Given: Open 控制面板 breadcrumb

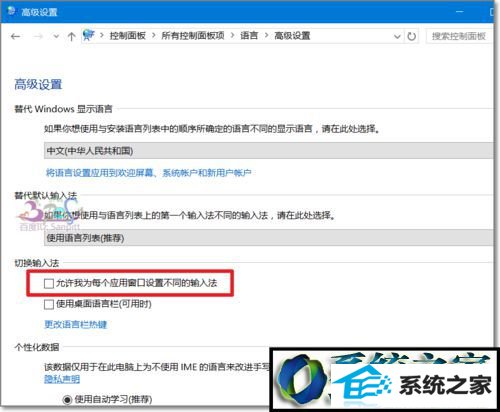Looking at the screenshot, I should pos(128,36).
